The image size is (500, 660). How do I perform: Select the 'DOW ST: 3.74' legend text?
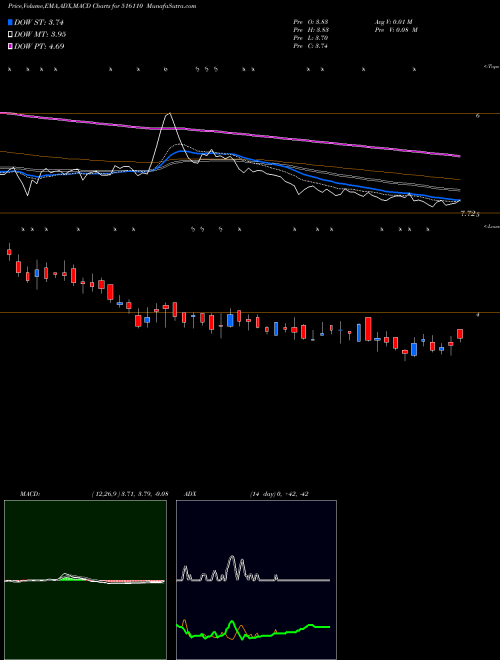coord(39,22)
